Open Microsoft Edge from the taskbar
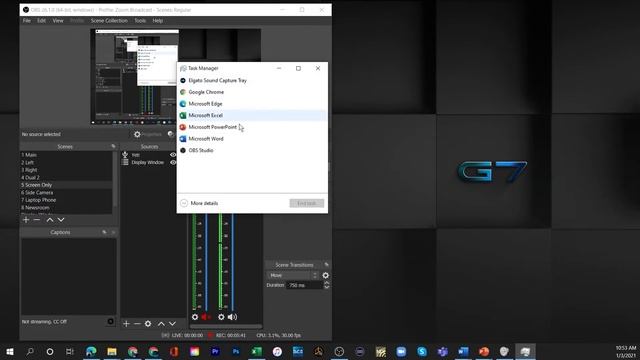640x360 pixels. tap(91, 351)
